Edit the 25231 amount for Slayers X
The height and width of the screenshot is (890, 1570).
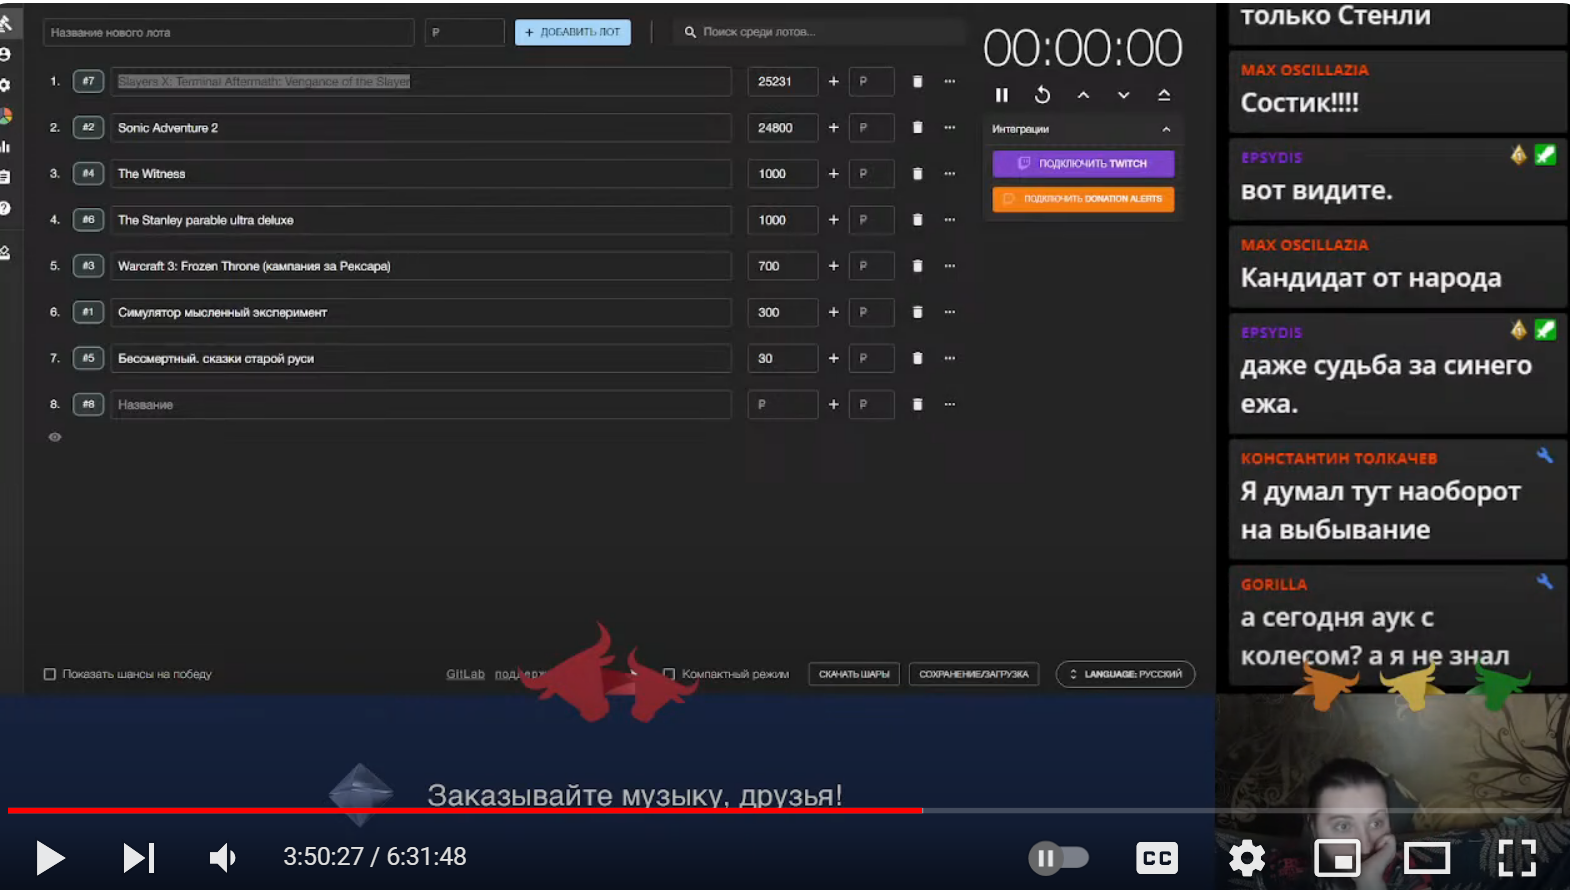[x=782, y=81]
